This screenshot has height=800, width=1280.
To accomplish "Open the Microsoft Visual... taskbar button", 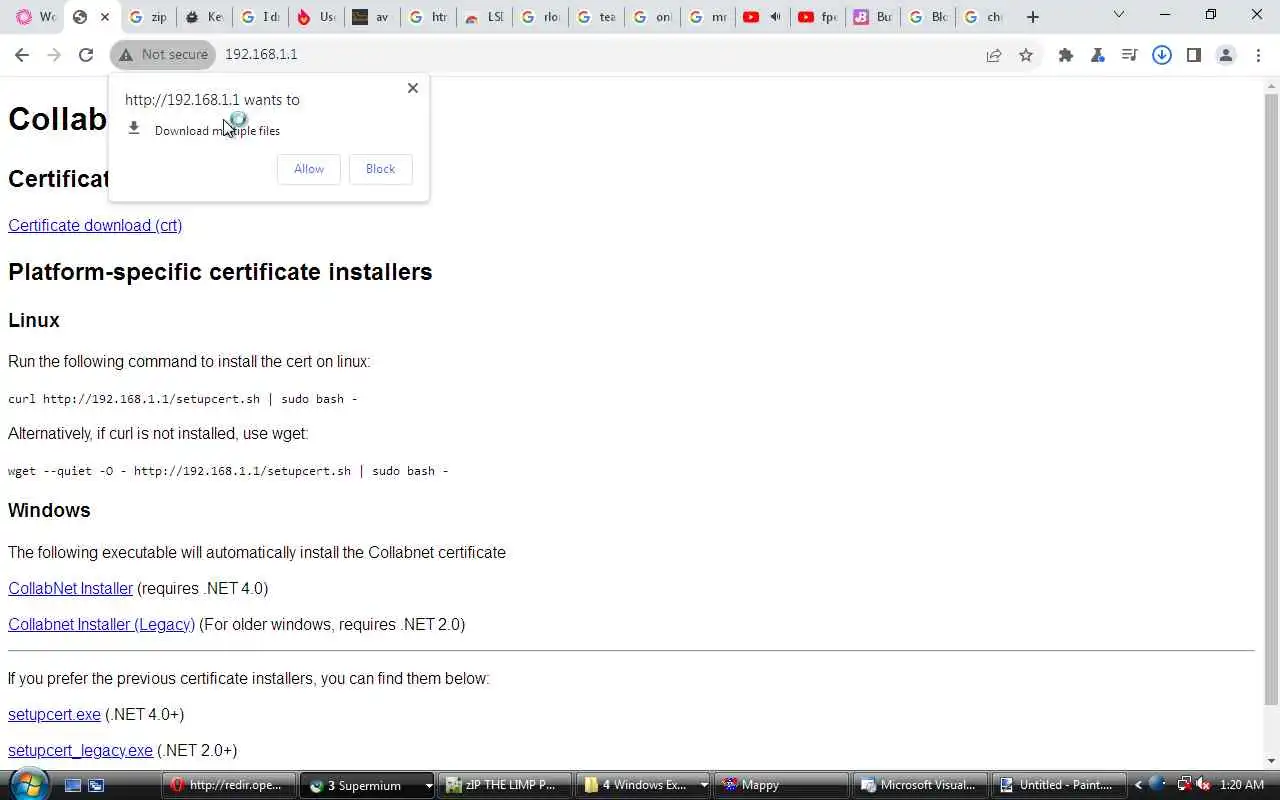I will coord(921,785).
